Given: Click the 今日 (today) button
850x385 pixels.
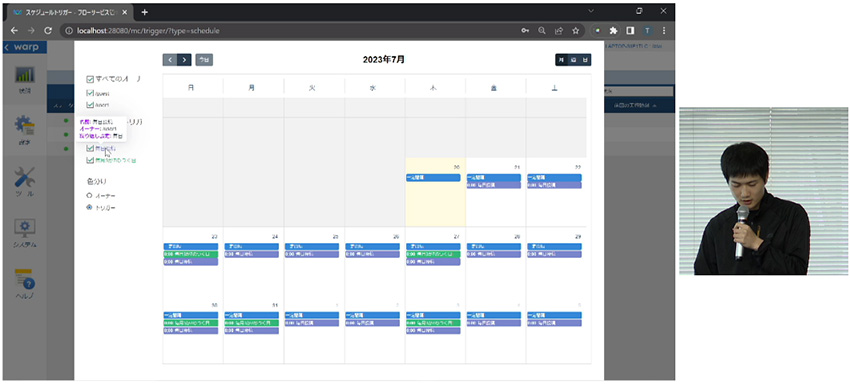Looking at the screenshot, I should coord(204,60).
